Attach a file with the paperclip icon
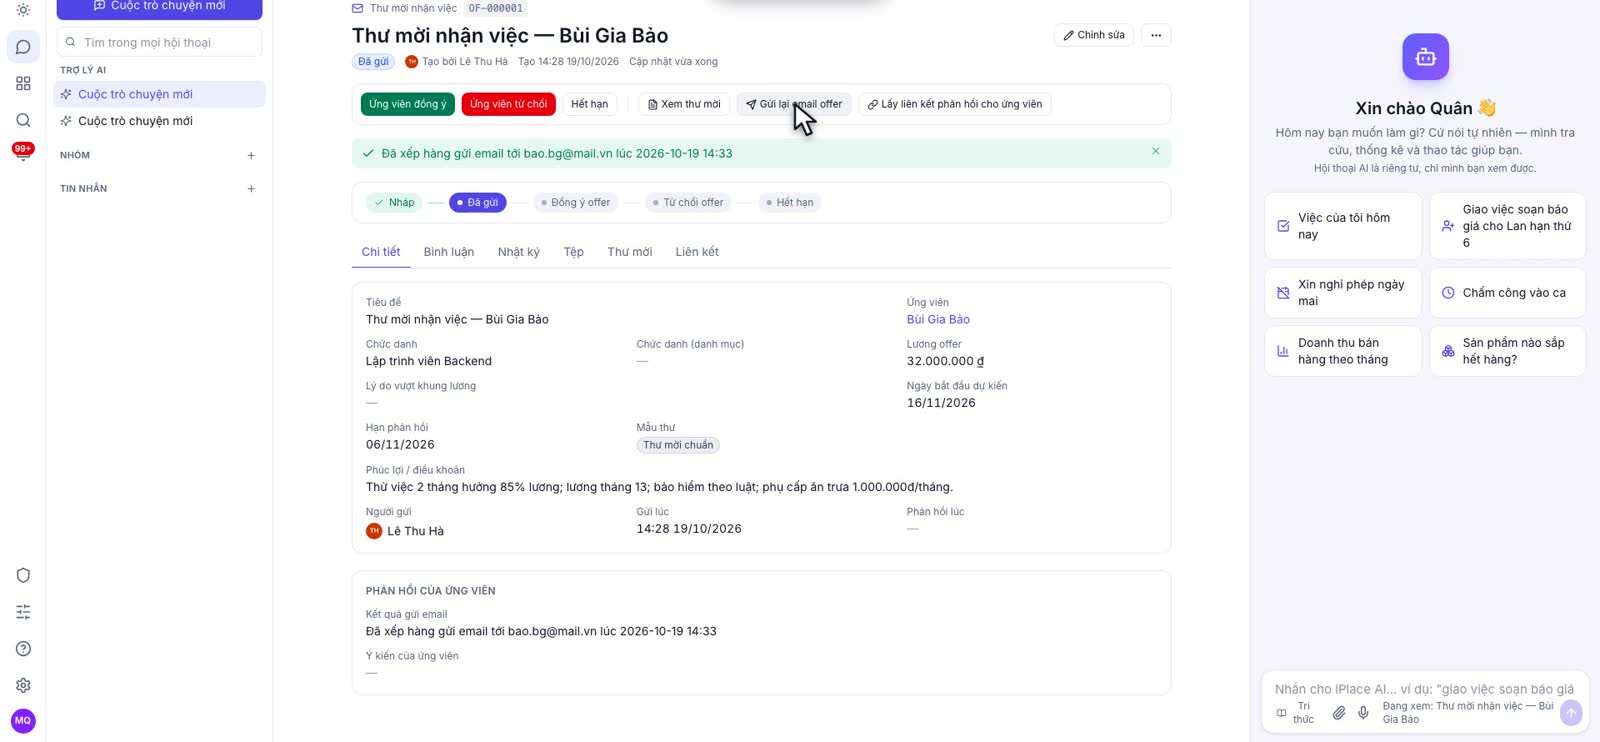Image resolution: width=1600 pixels, height=742 pixels. coord(1339,713)
